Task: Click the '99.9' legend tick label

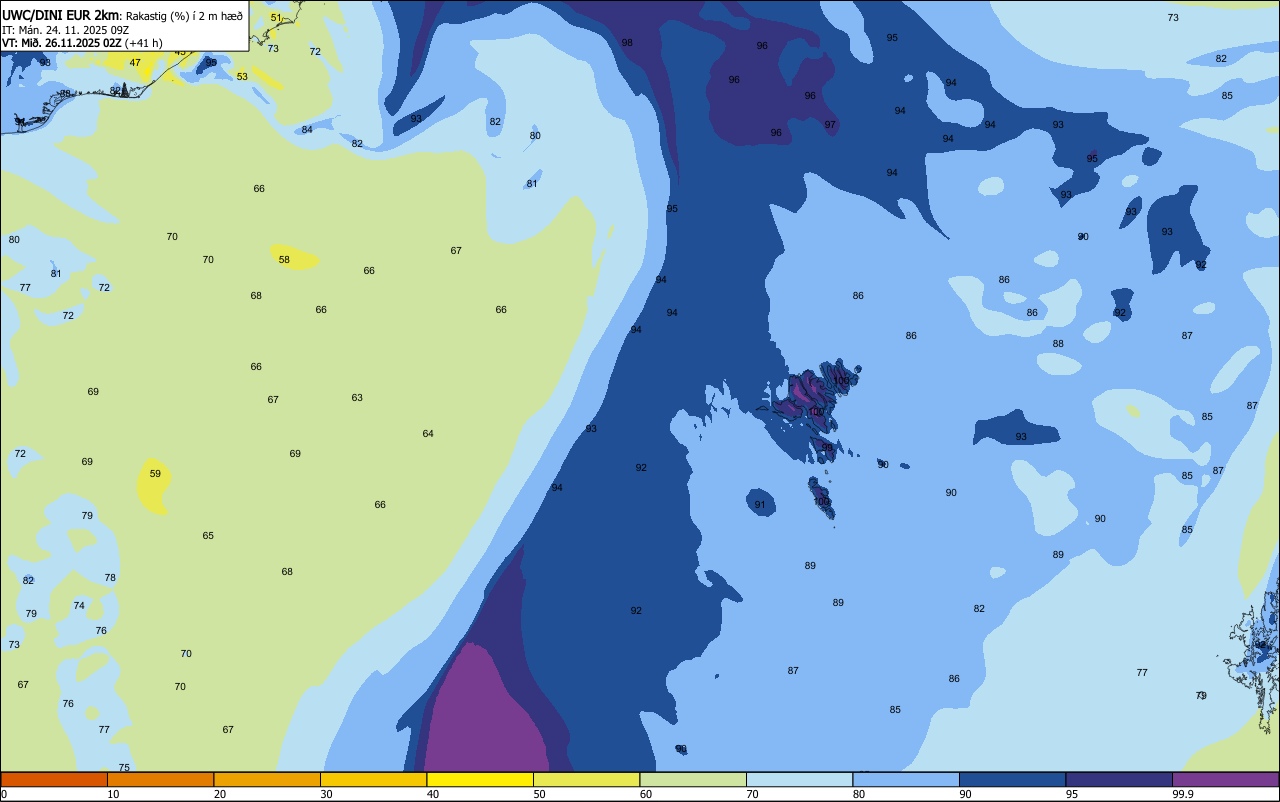Action: [x=1183, y=794]
